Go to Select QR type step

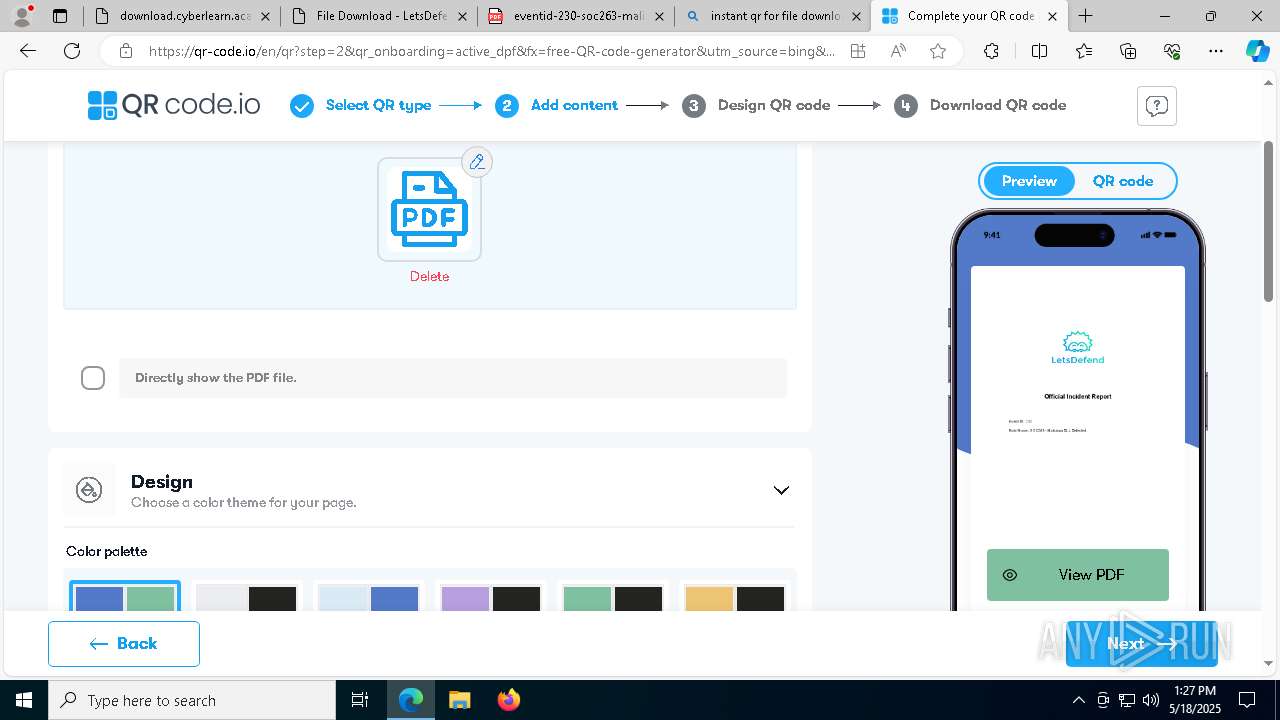click(x=361, y=105)
